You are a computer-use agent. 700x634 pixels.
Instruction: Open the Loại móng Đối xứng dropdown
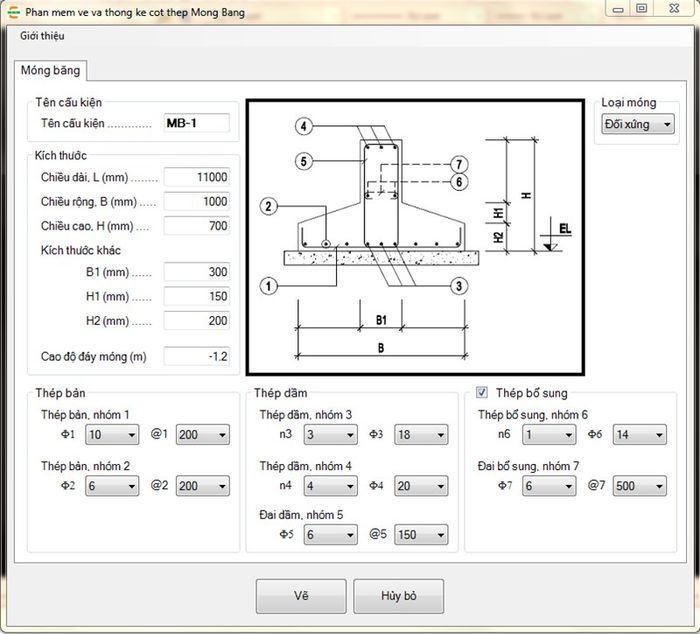638,124
